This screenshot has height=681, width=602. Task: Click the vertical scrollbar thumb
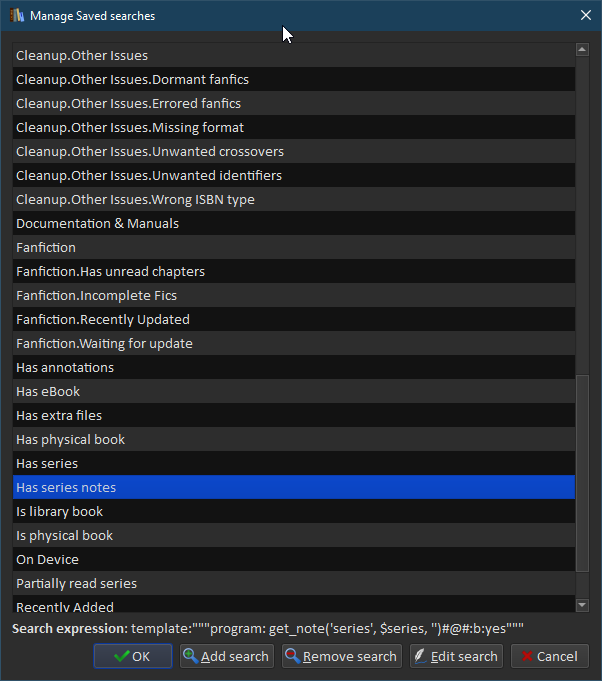[582, 470]
